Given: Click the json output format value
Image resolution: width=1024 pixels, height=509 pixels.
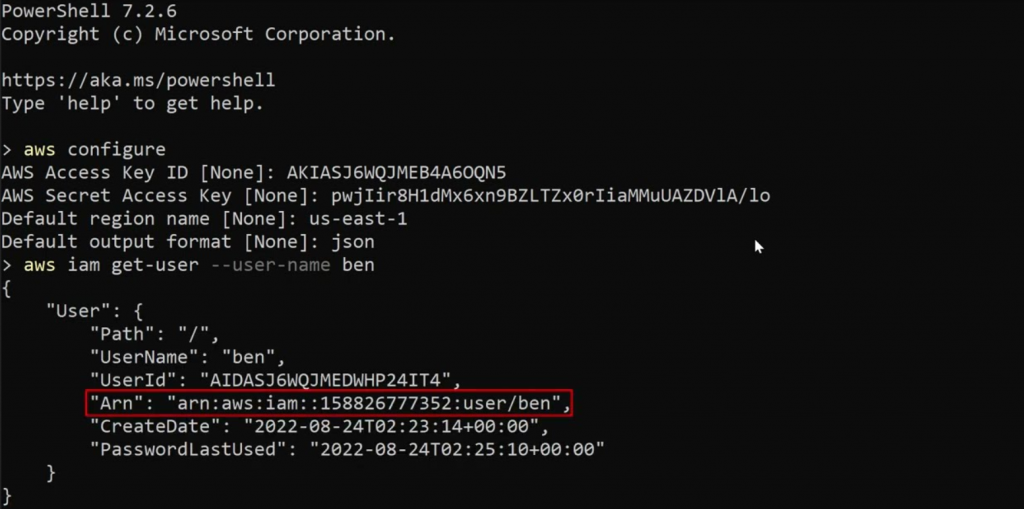Looking at the screenshot, I should tap(352, 242).
